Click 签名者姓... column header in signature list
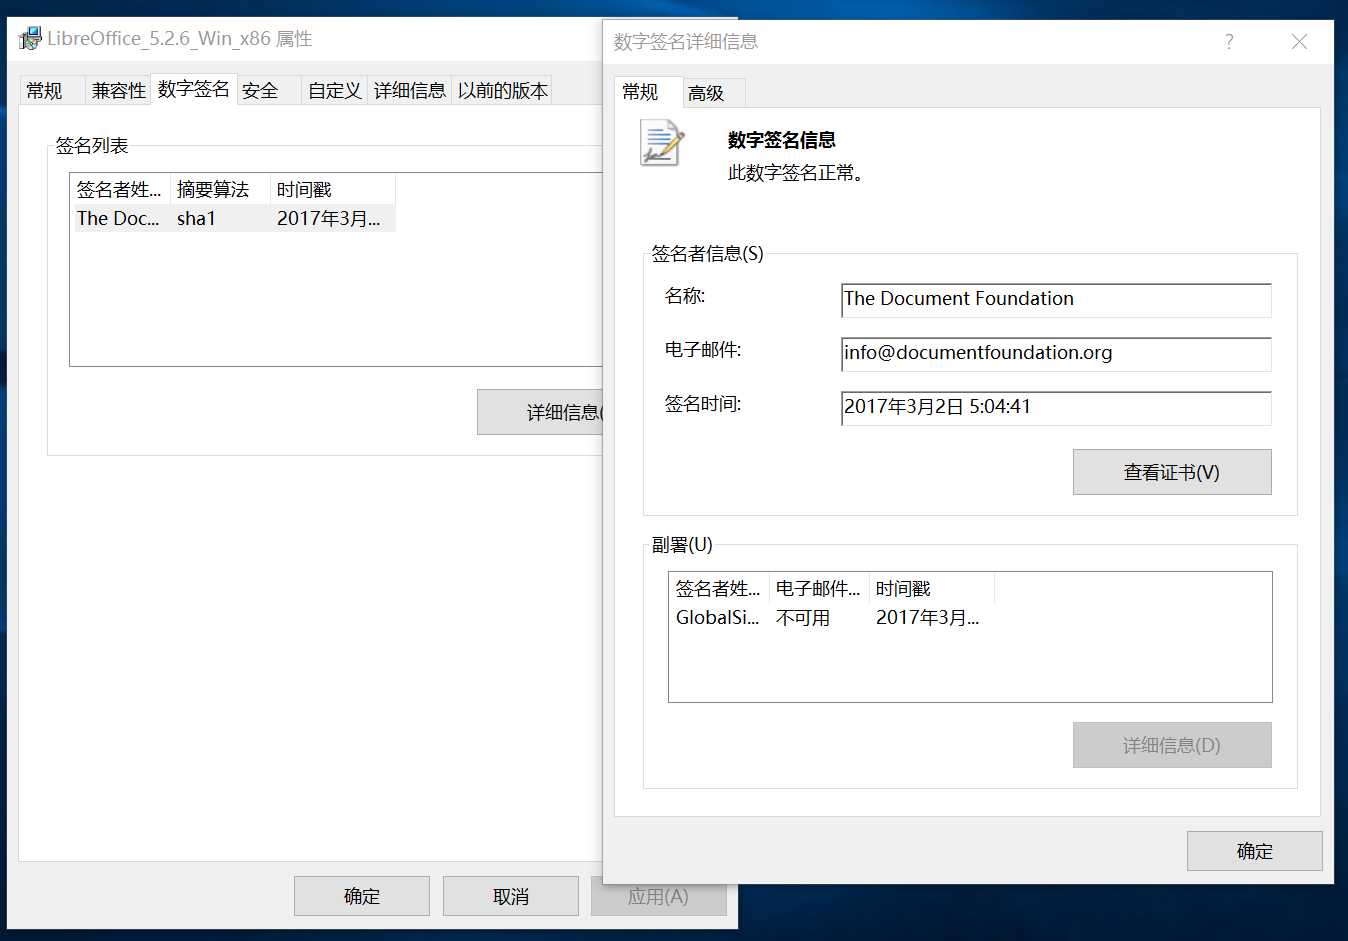Screen dimensions: 1348x941 [120, 189]
